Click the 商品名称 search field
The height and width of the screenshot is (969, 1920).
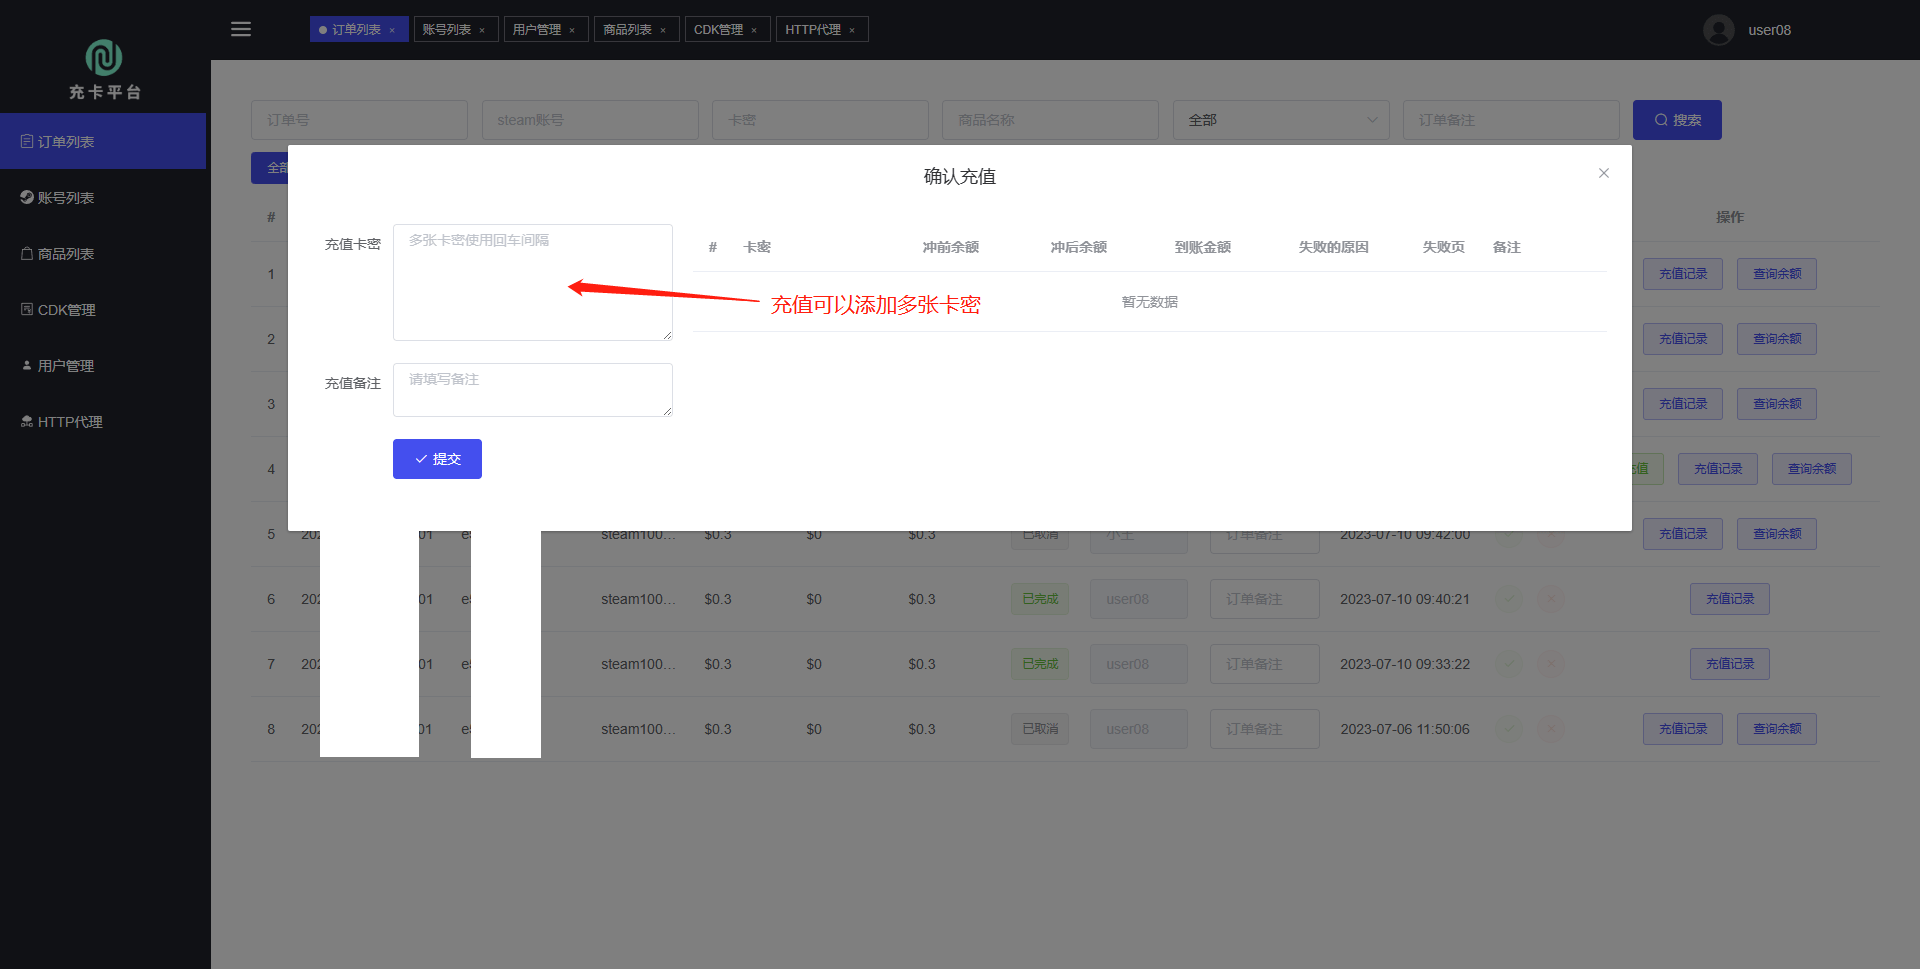1050,120
